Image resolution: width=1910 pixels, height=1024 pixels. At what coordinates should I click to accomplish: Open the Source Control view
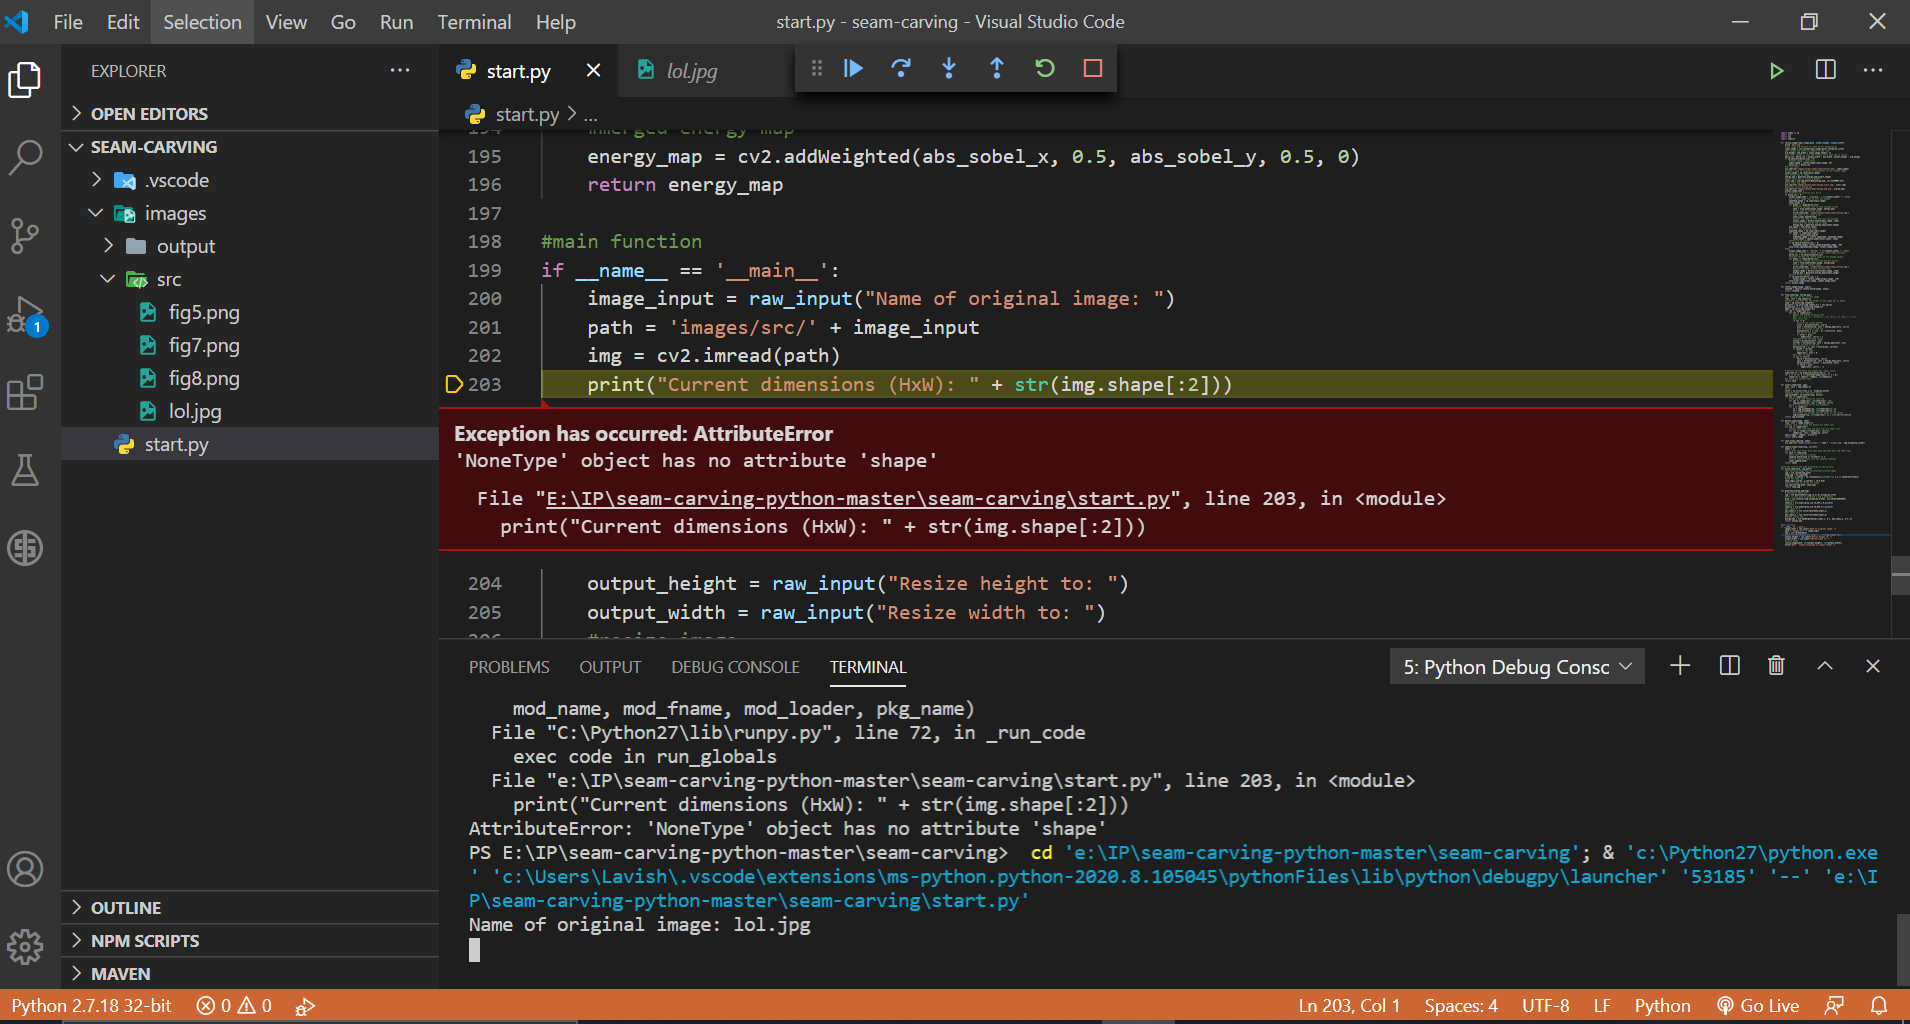25,236
